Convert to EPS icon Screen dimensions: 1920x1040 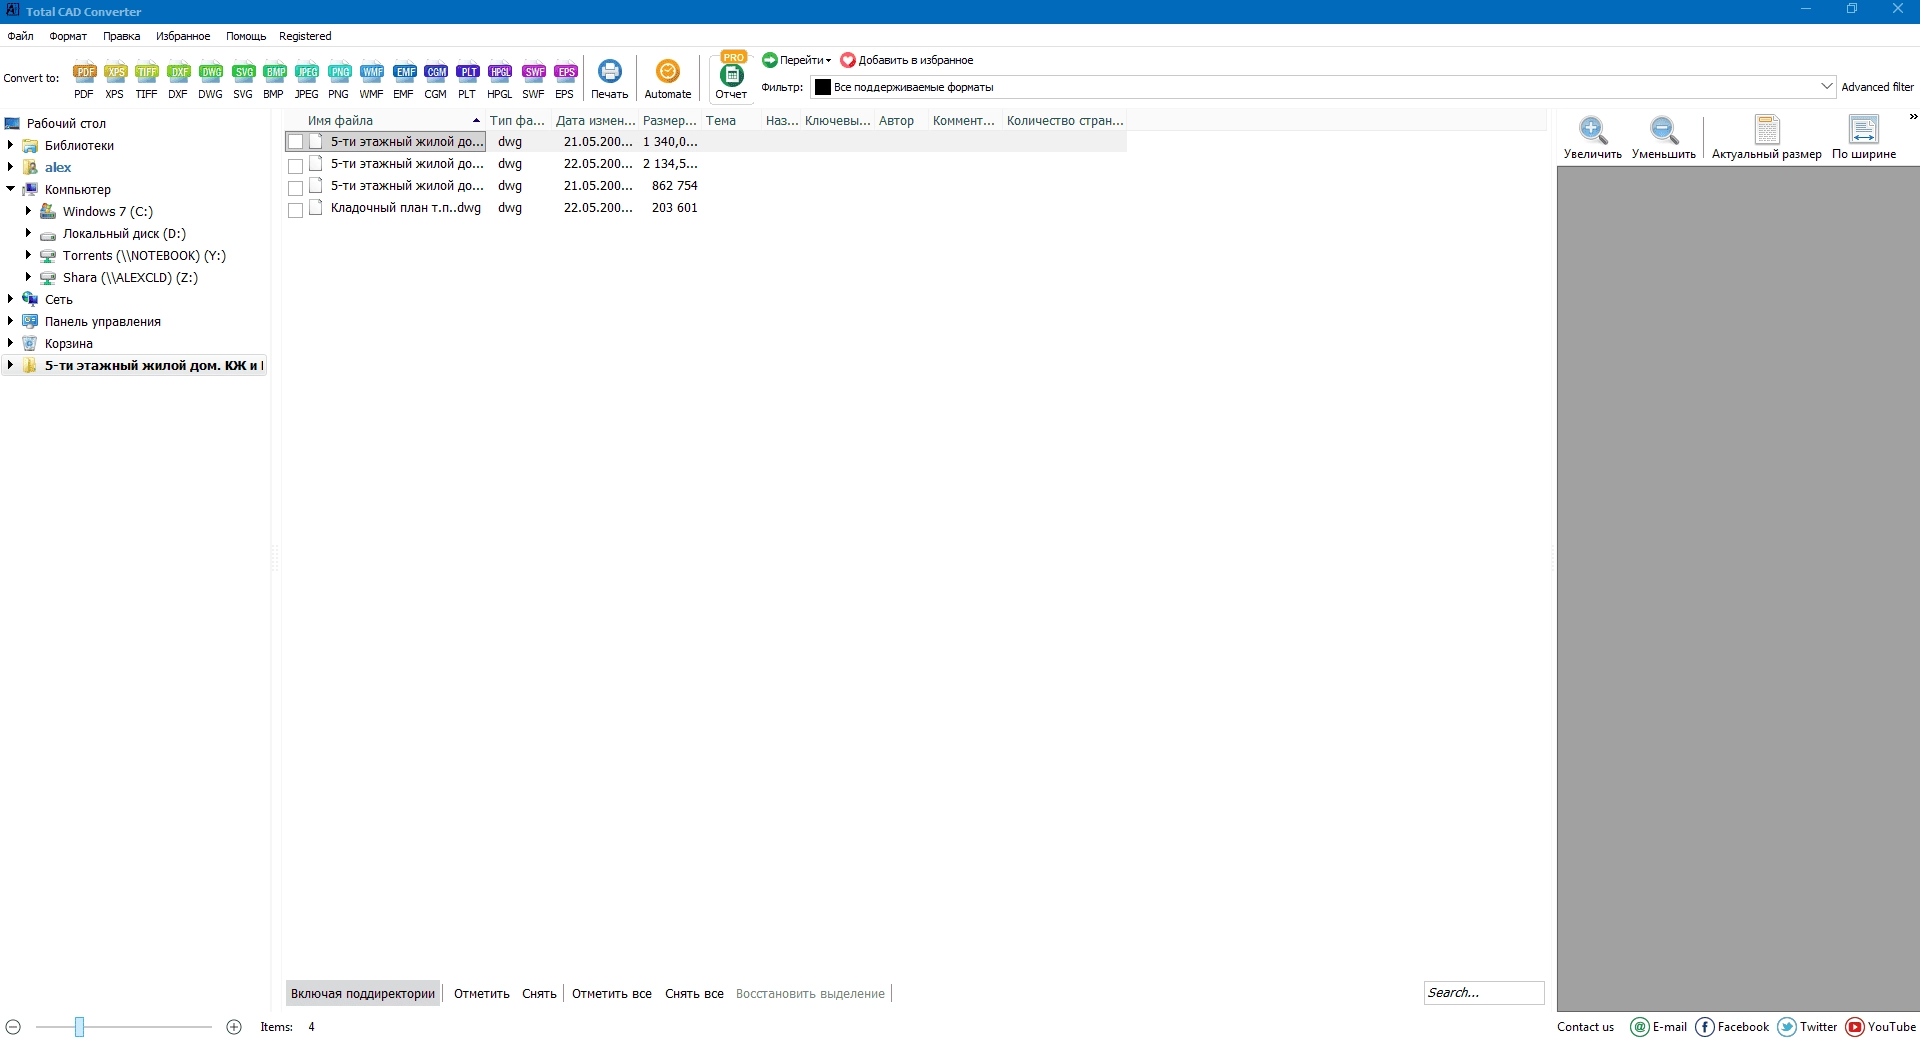pyautogui.click(x=565, y=80)
